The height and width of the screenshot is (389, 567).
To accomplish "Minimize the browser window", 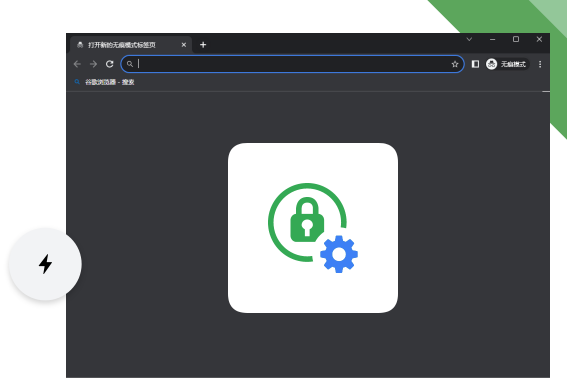I will 493,39.
